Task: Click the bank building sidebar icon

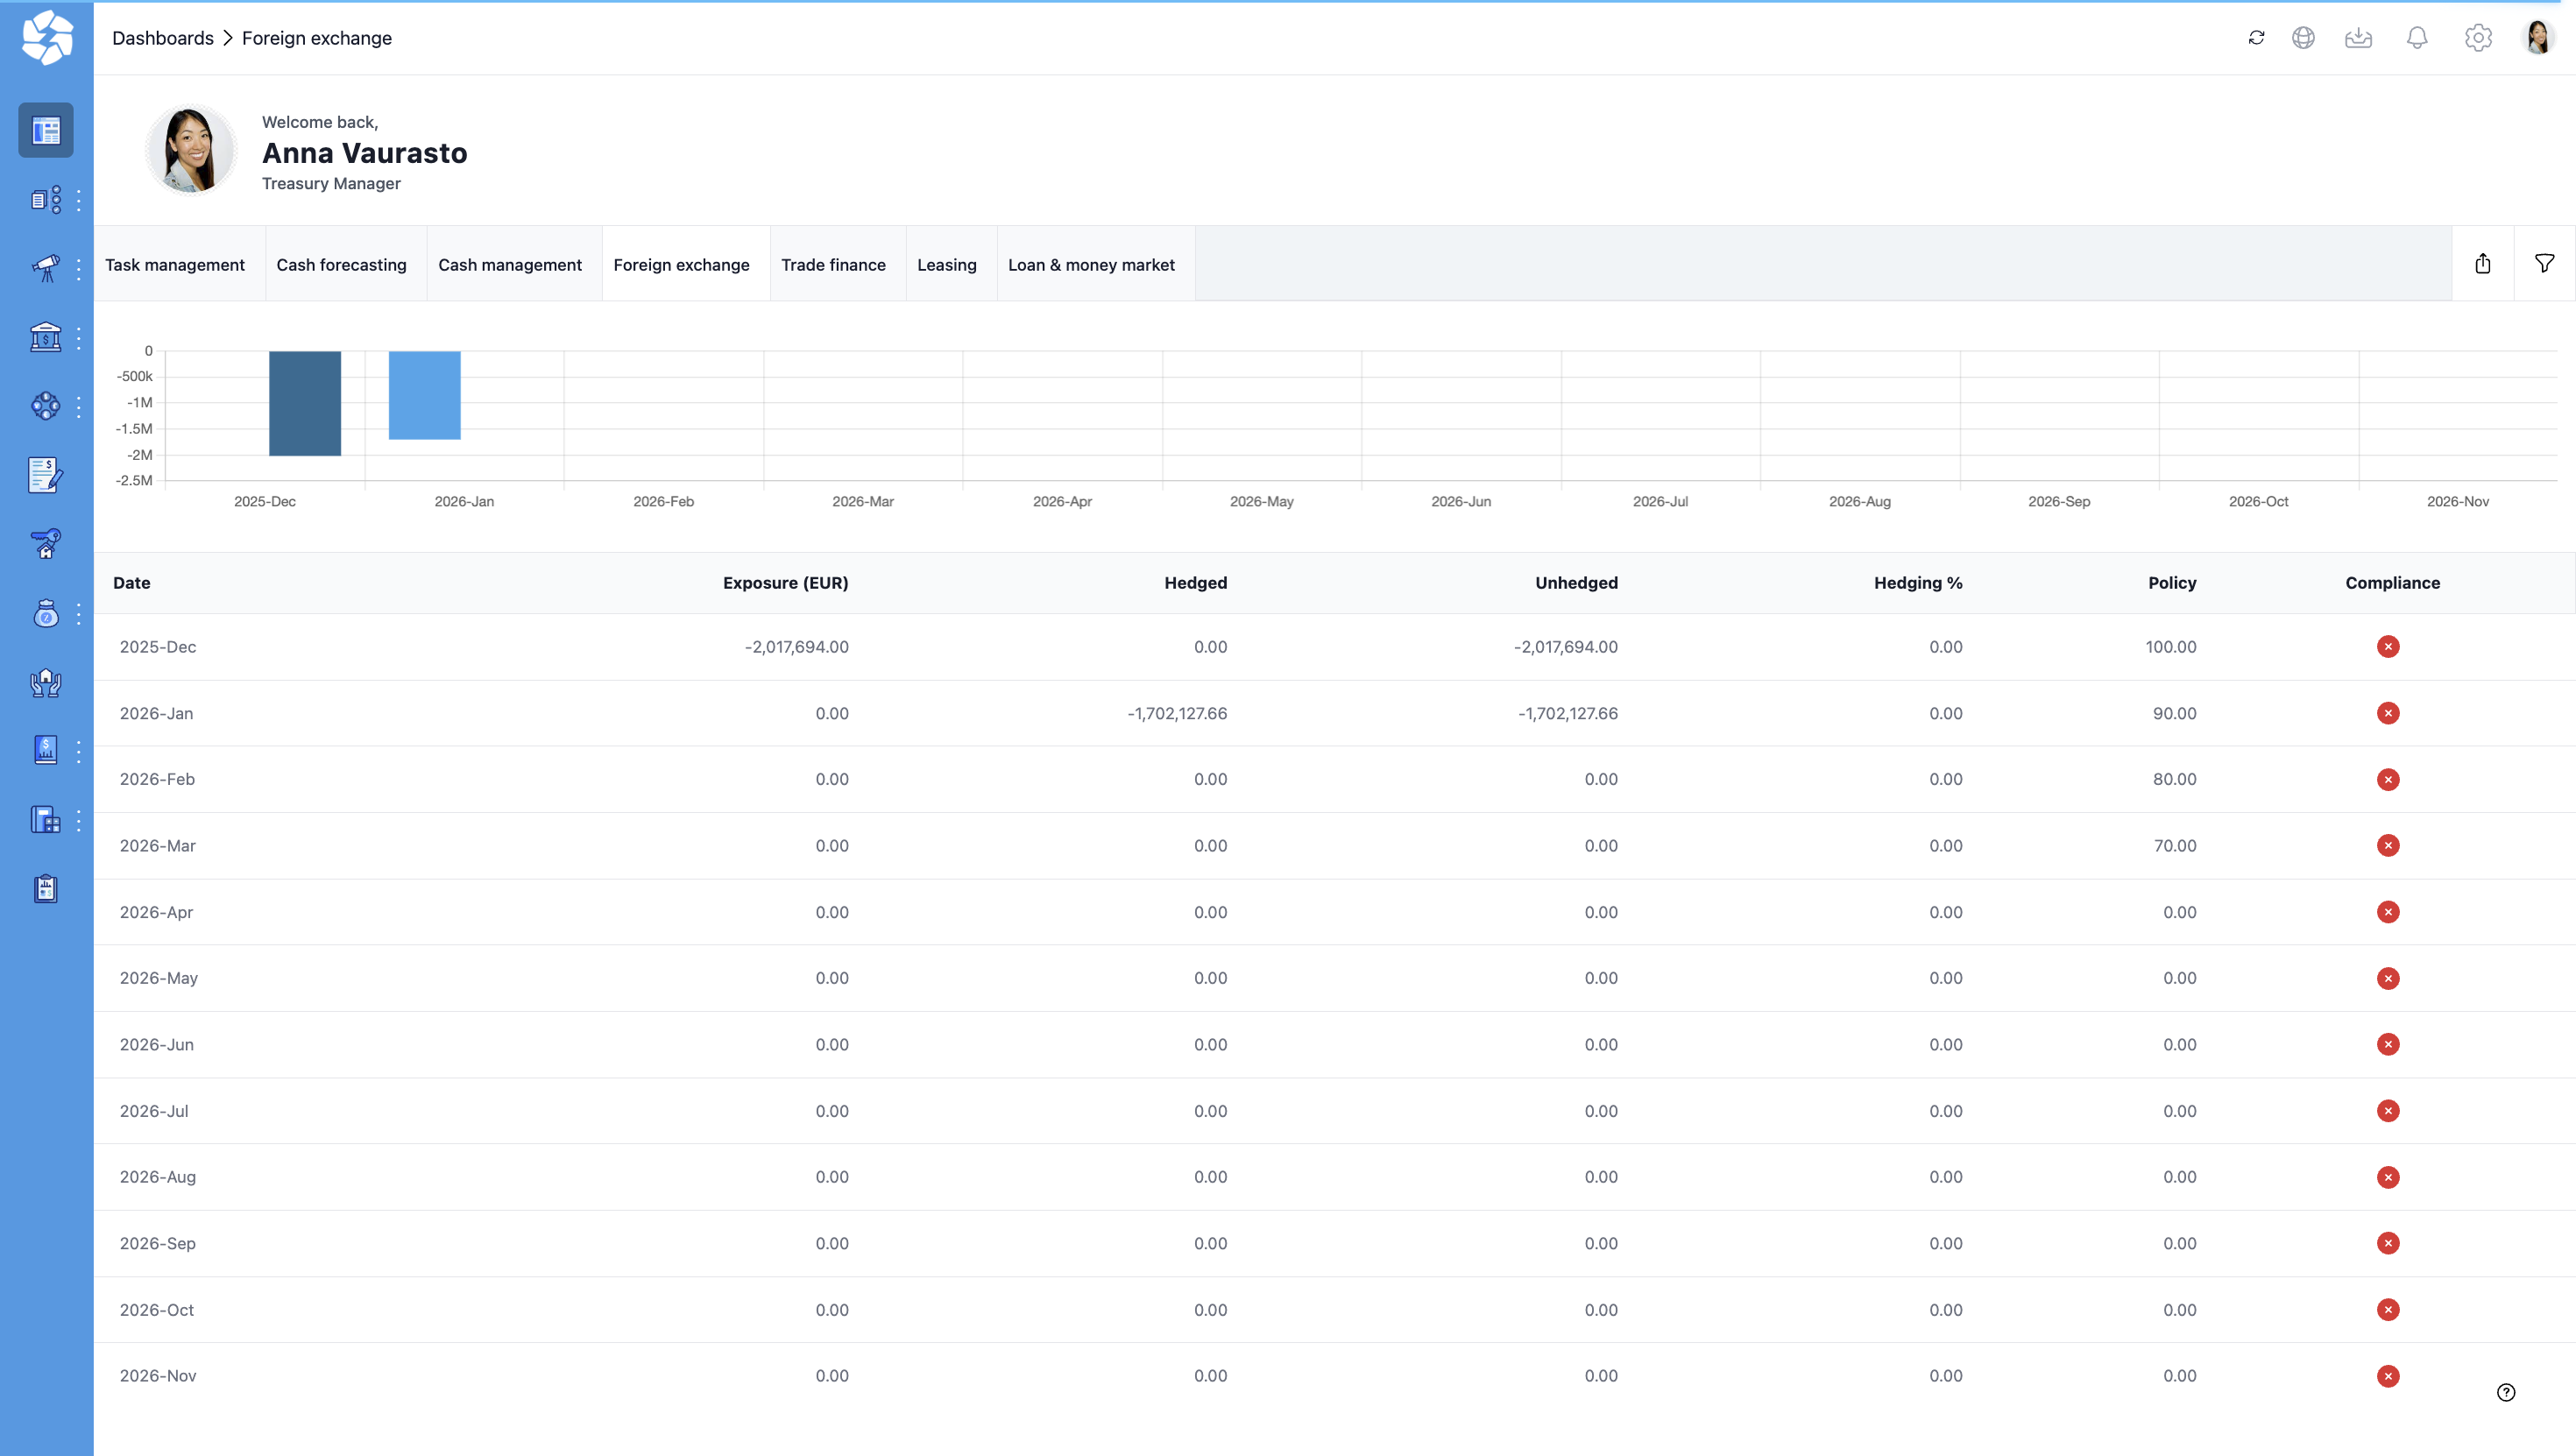Action: [45, 337]
